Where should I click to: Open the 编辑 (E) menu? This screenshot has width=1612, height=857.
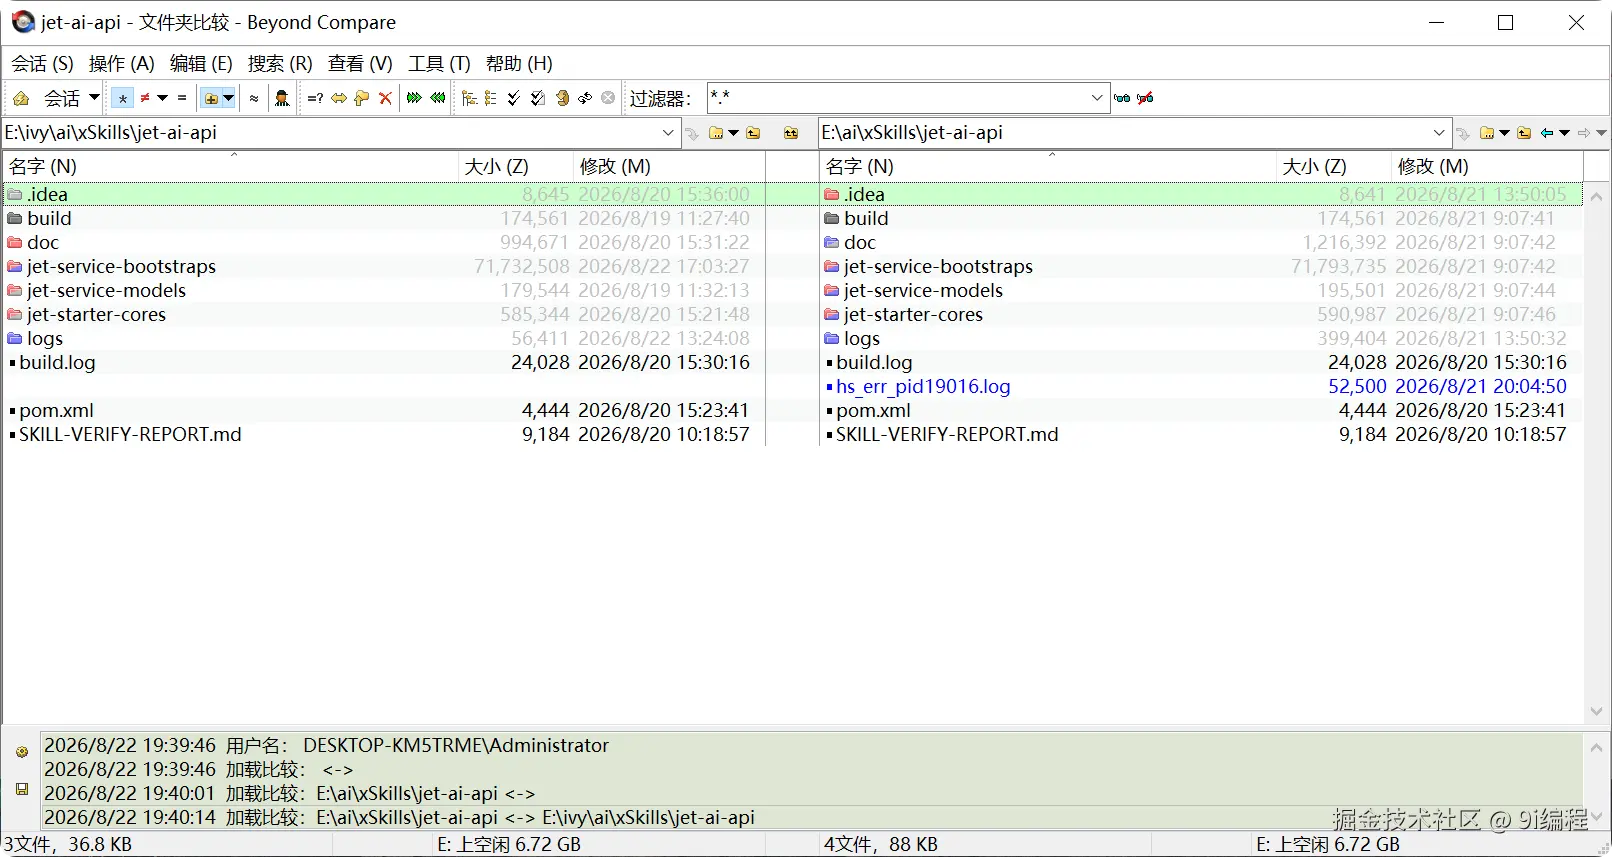click(x=201, y=64)
